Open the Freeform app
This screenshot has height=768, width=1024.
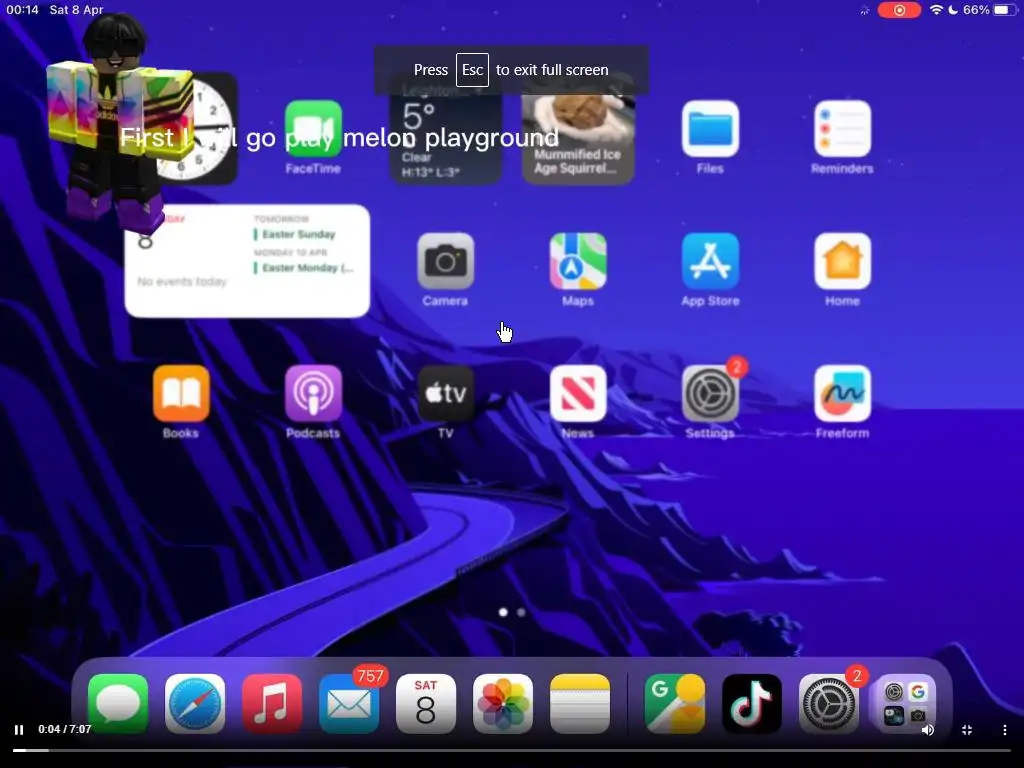[x=842, y=393]
